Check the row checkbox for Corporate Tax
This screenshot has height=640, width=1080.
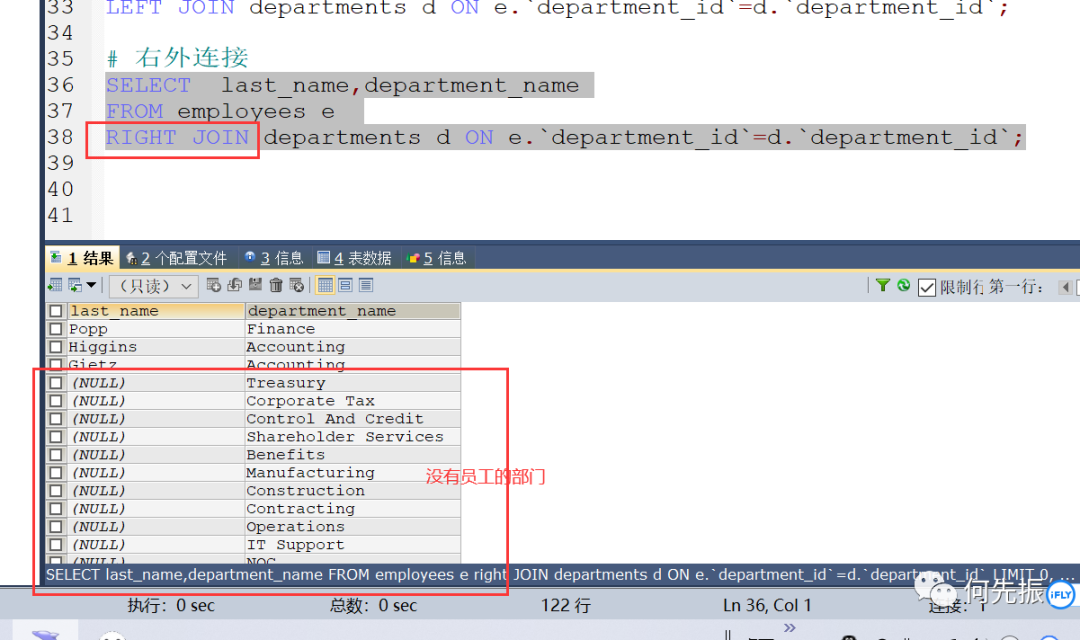point(56,401)
